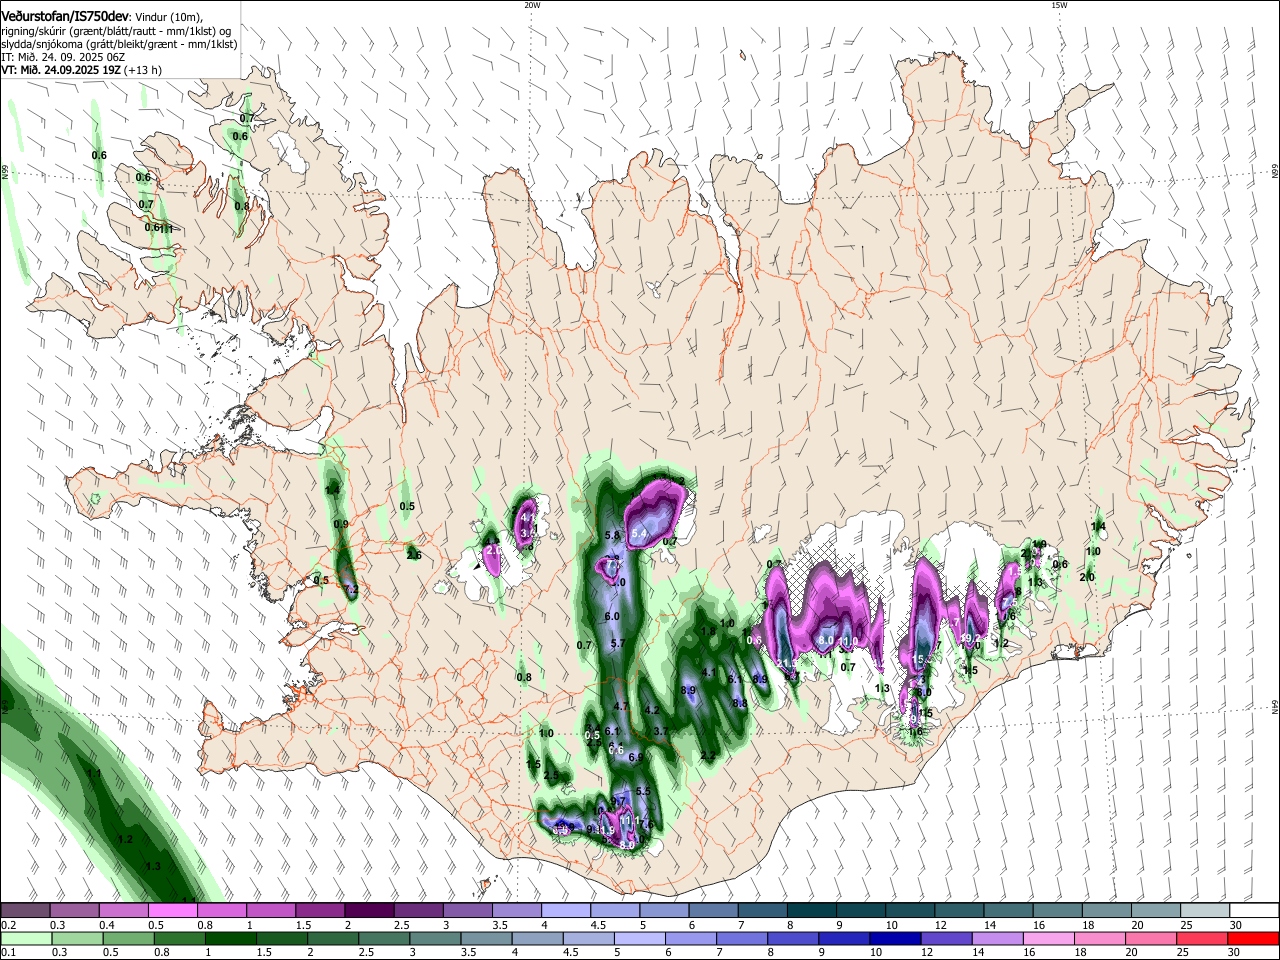Pick the snow legend 8 dark teal swatch
This screenshot has height=960, width=1280.
812,910
